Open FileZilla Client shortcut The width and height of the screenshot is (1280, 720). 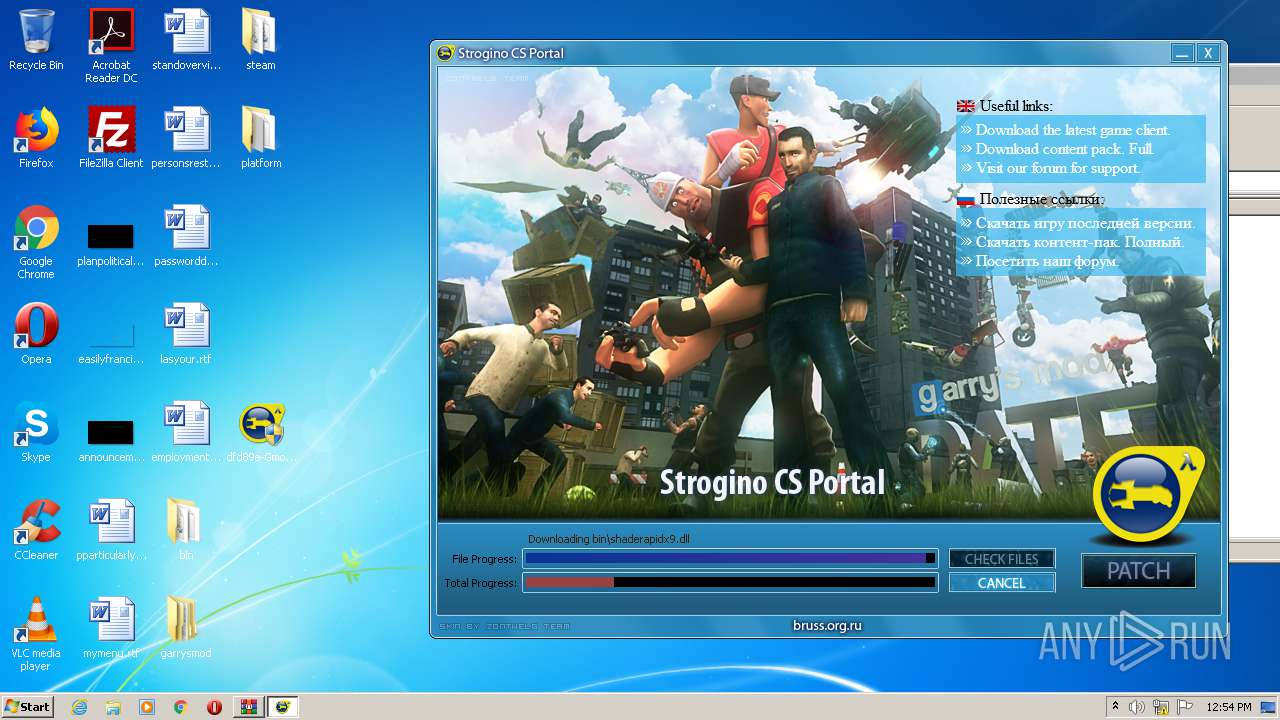coord(111,138)
